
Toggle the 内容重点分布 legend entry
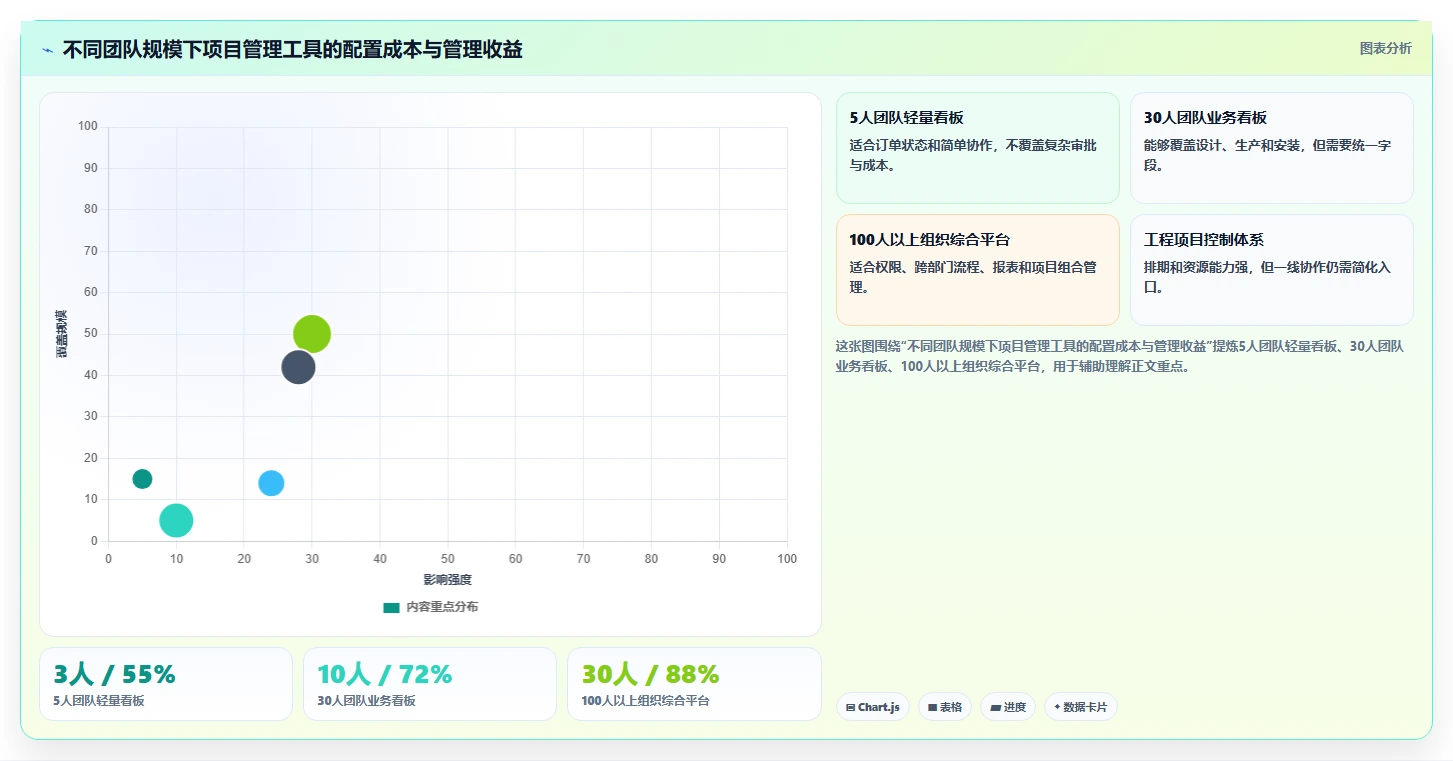click(x=431, y=607)
